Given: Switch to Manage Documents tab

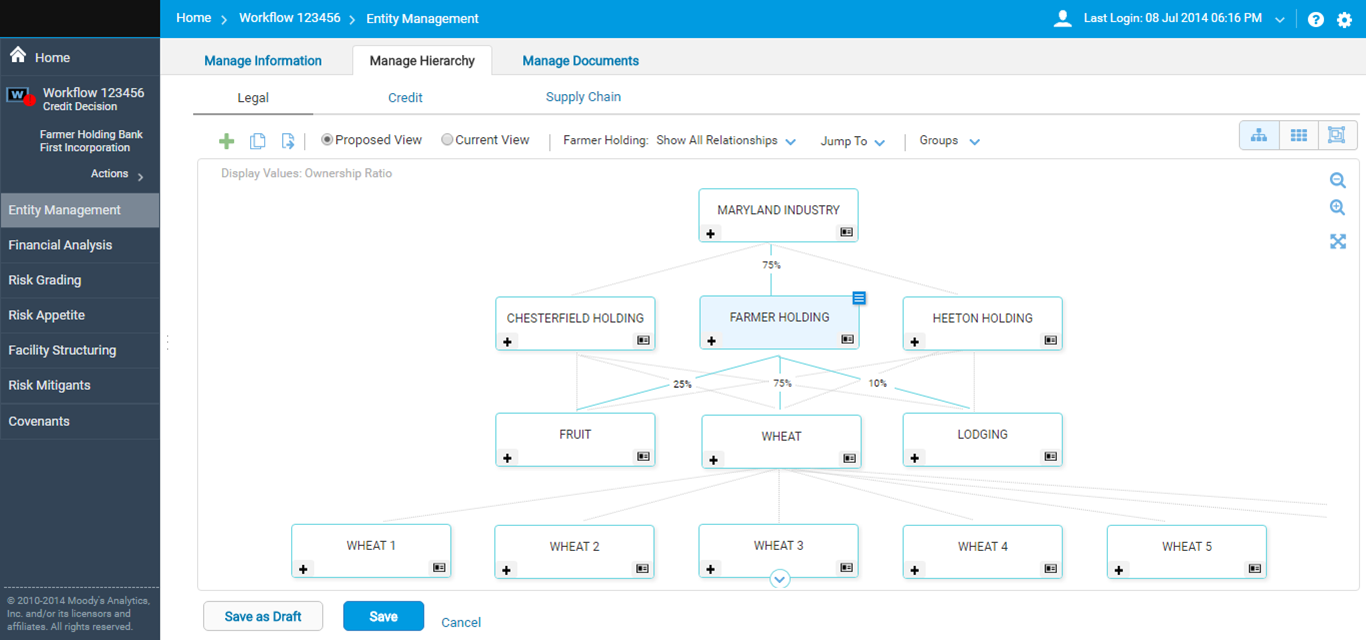Looking at the screenshot, I should (580, 61).
